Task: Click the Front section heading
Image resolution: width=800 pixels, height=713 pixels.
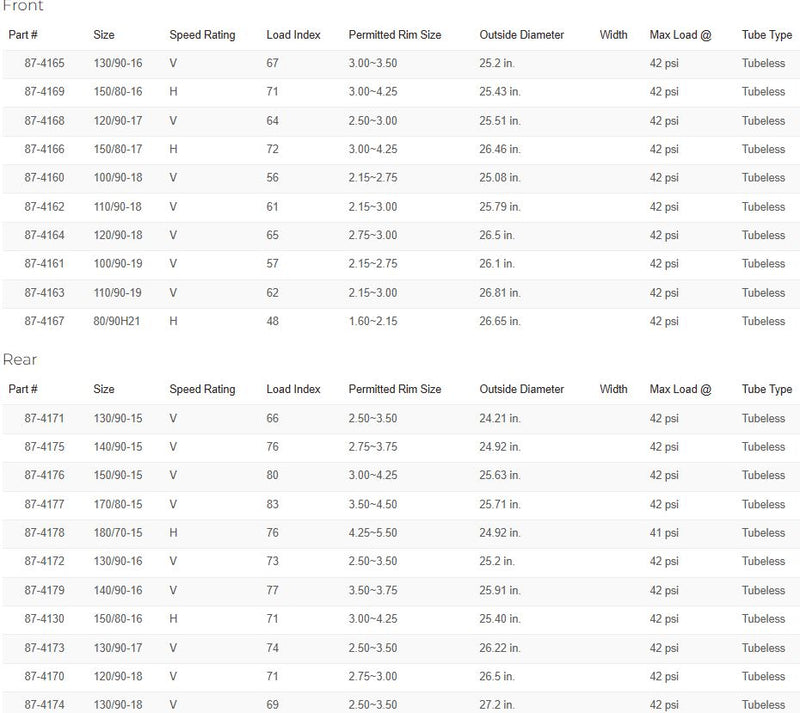Action: [23, 6]
